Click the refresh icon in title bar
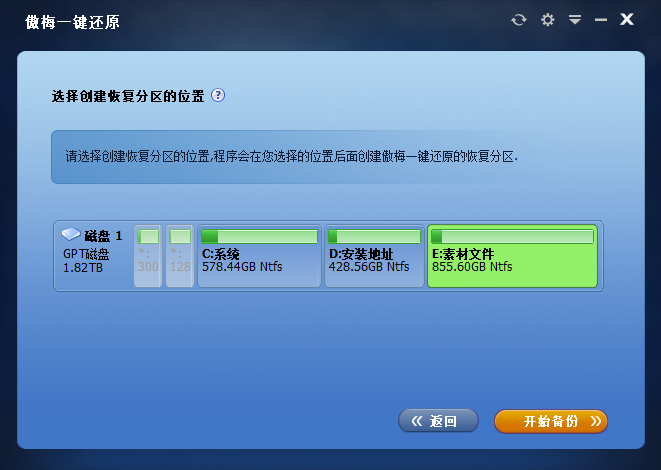Screen dimensions: 661x470 click(x=518, y=20)
